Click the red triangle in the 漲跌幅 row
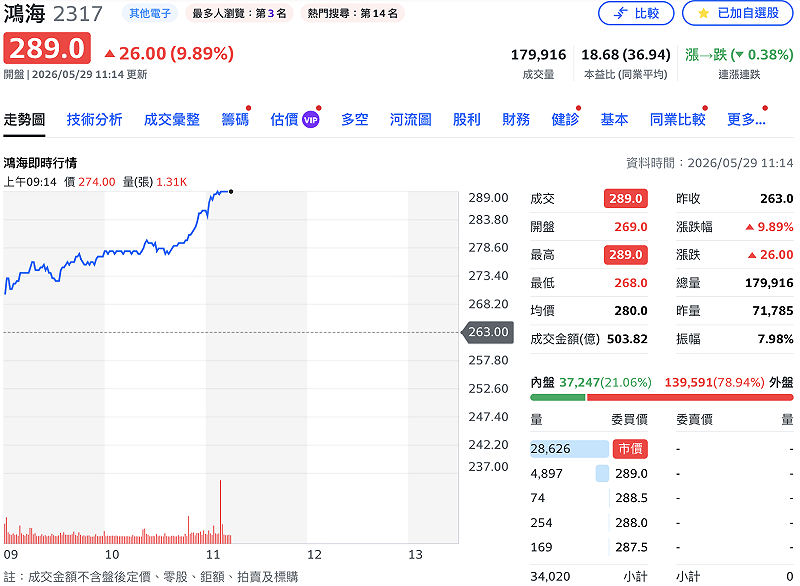800x586 pixels. click(749, 227)
